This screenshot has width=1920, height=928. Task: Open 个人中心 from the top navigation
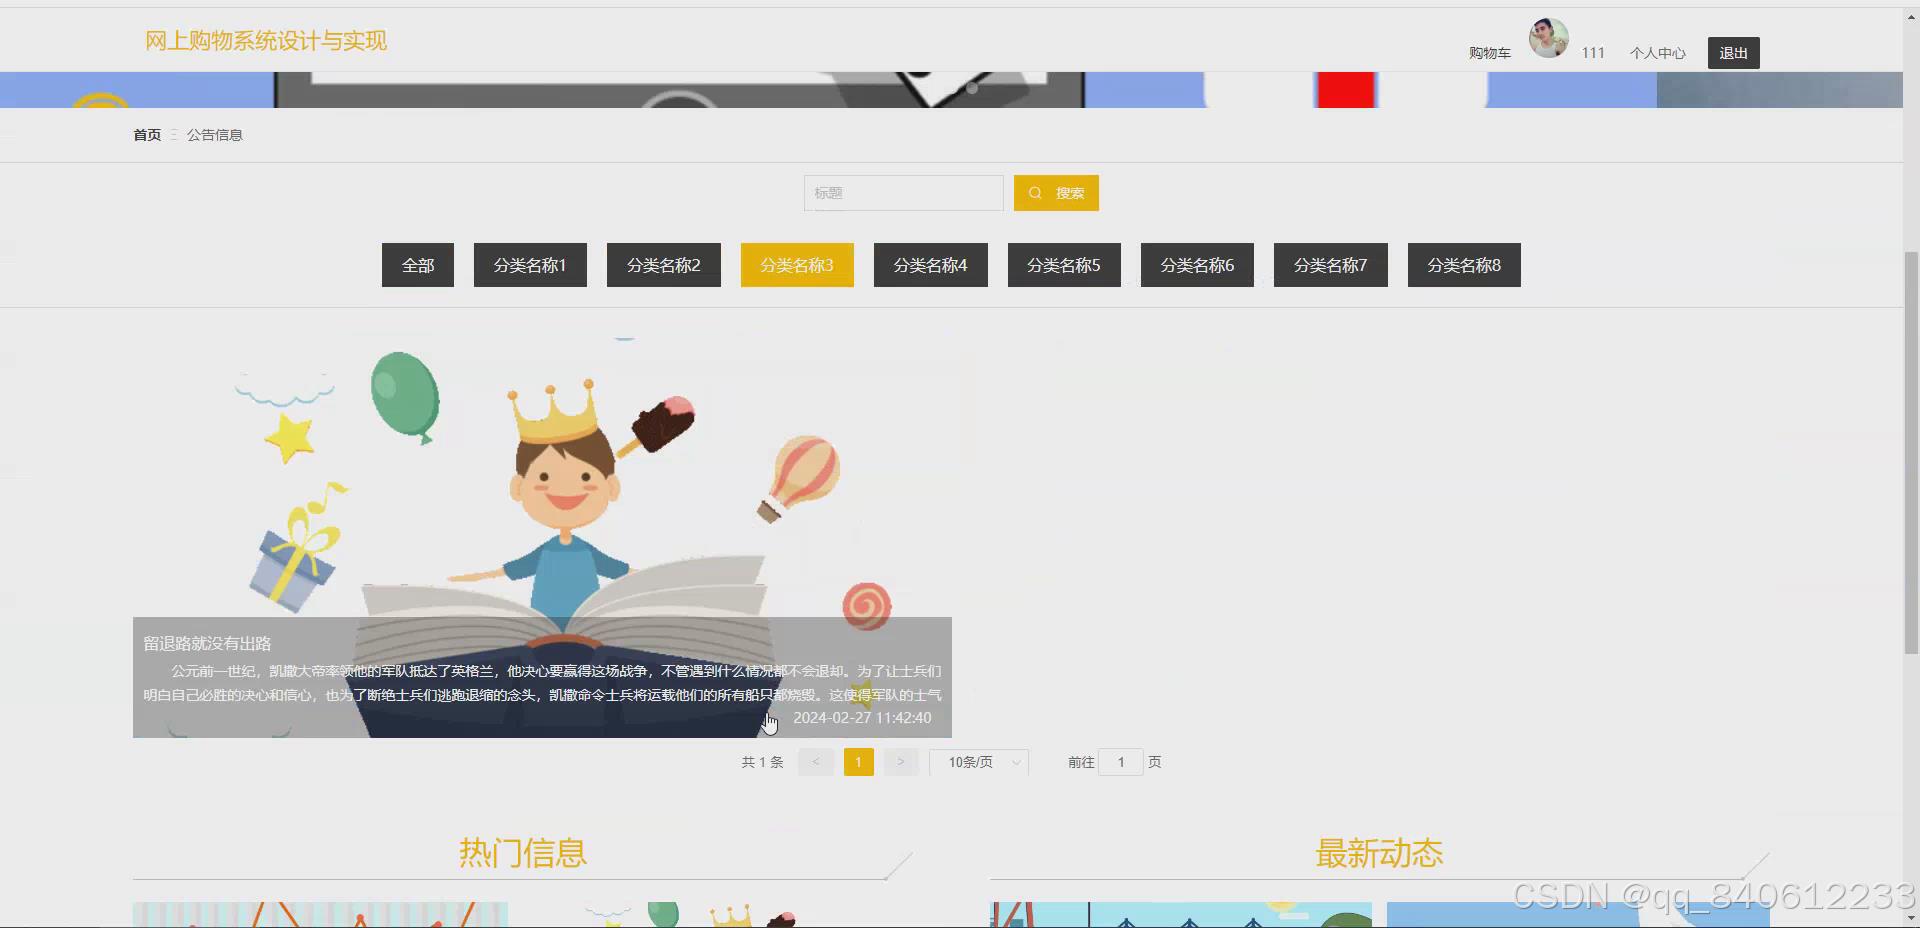1657,53
